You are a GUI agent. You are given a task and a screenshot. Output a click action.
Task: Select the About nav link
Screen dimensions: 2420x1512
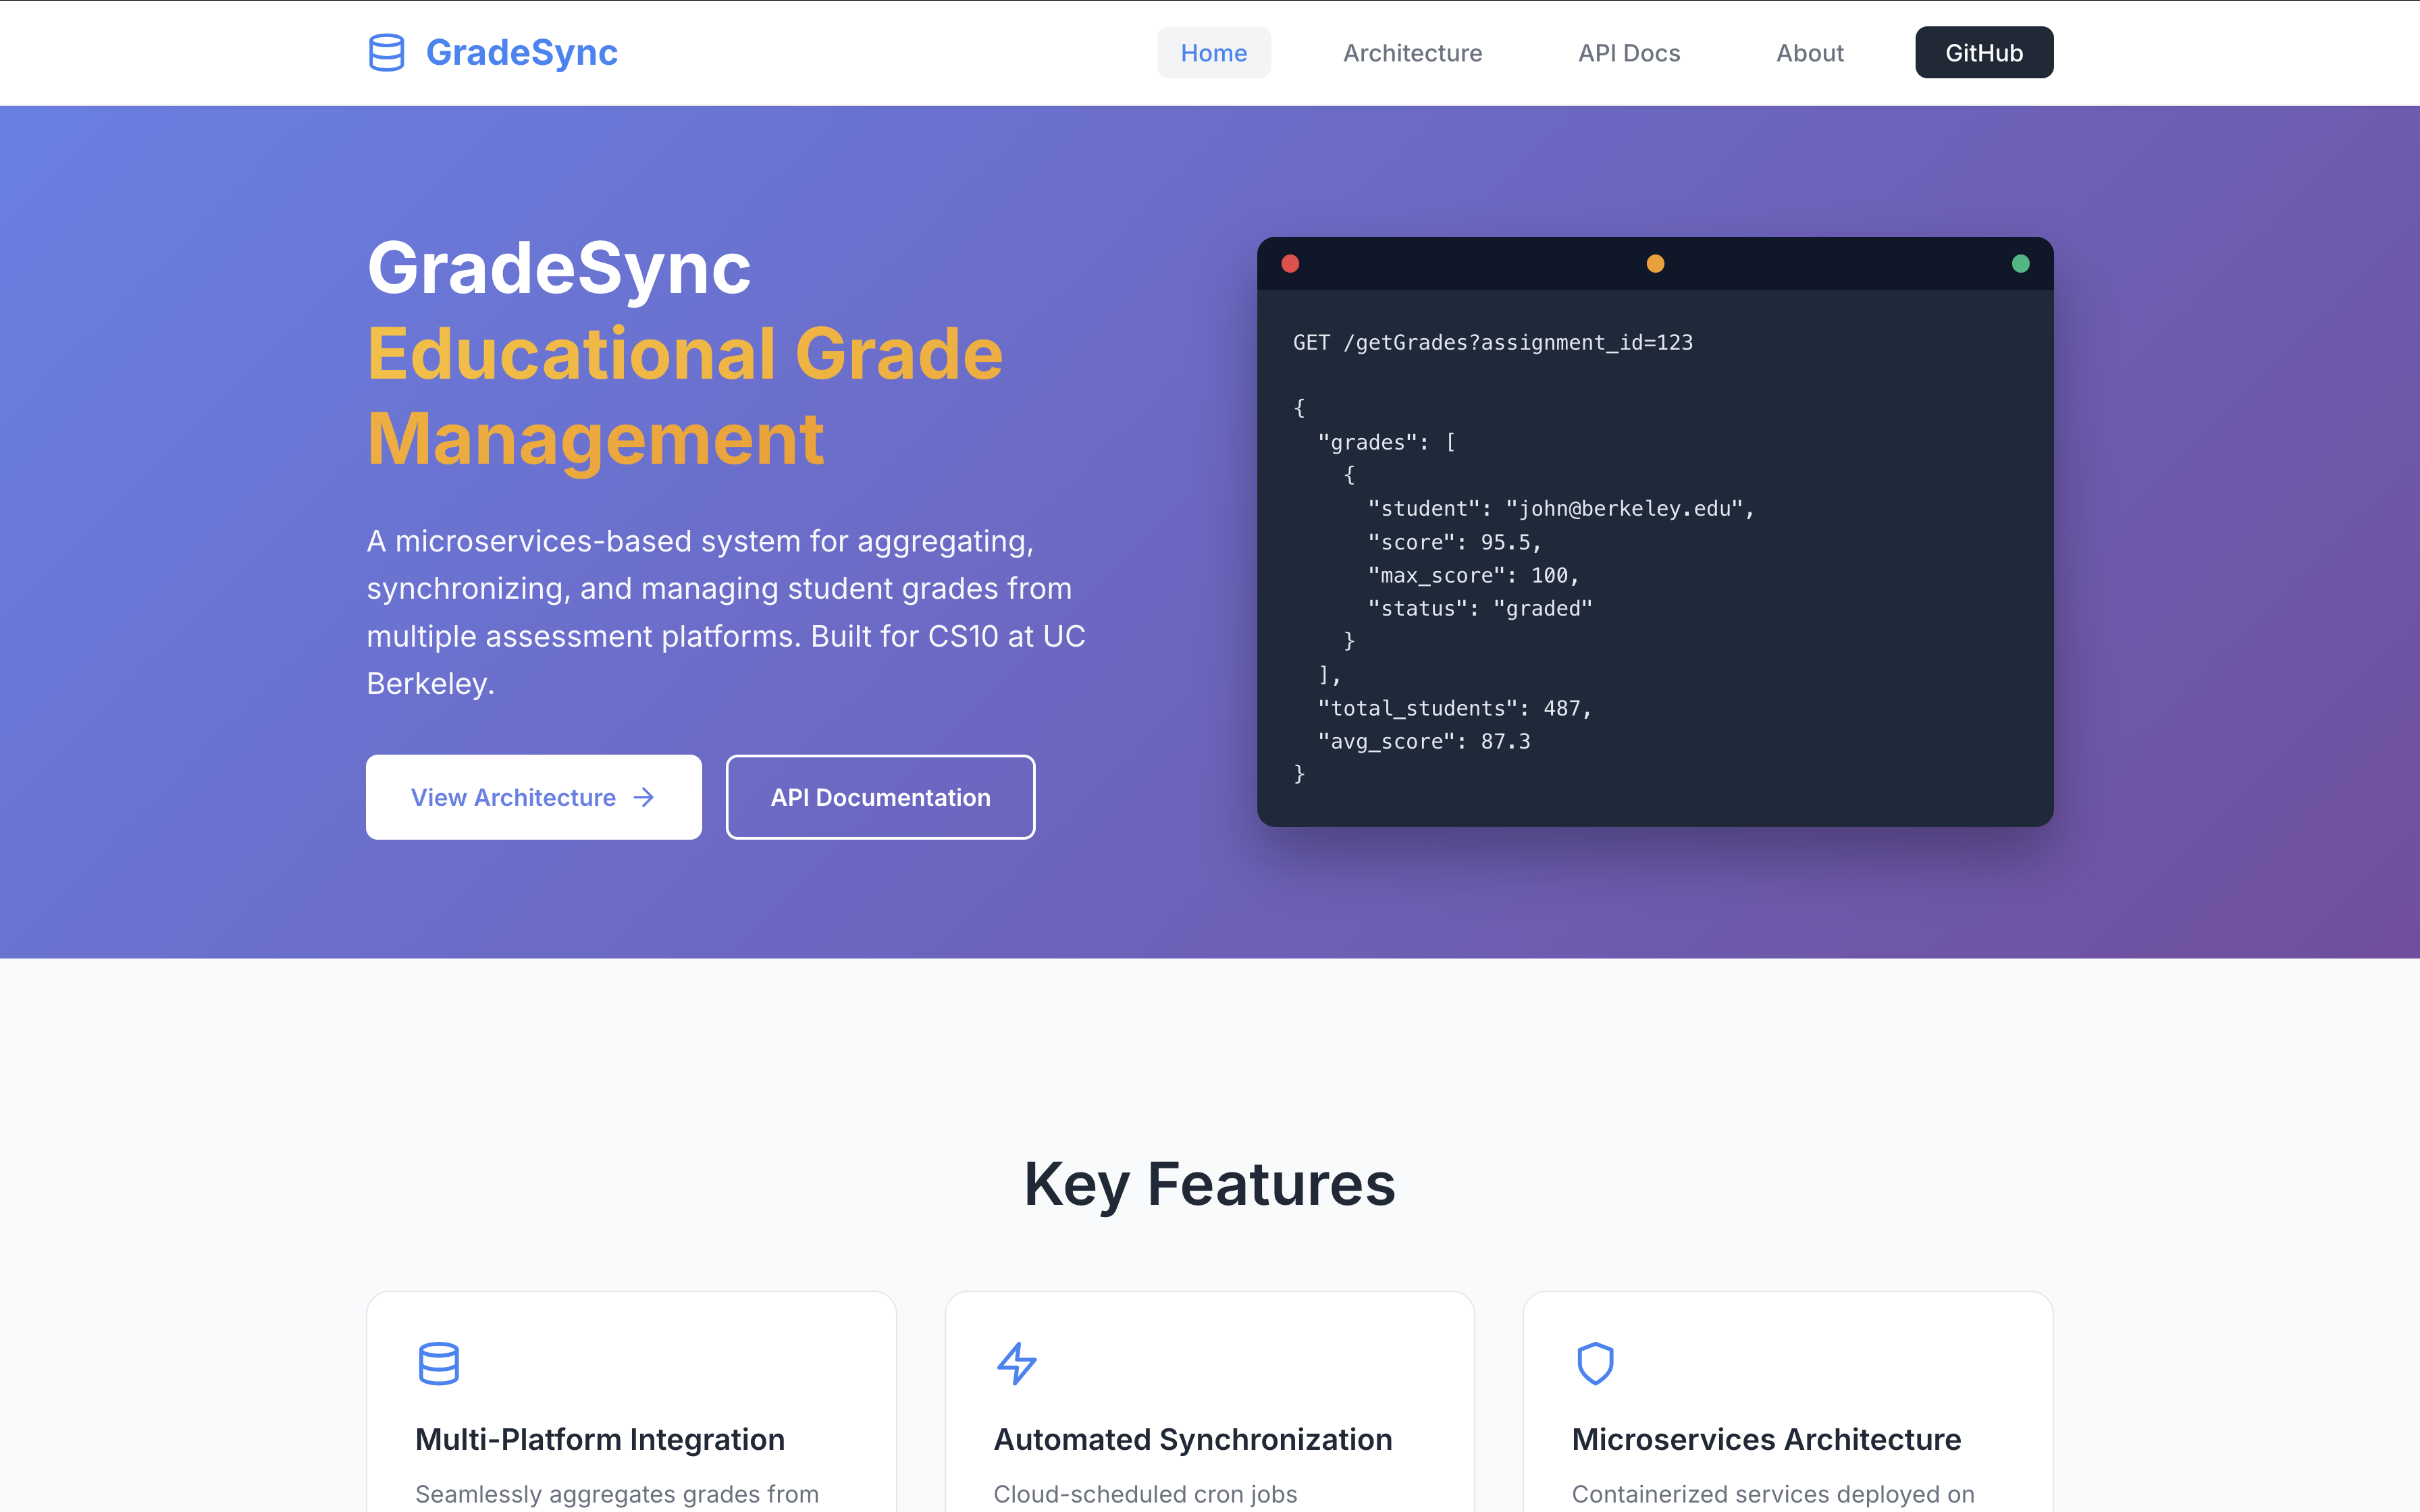(x=1809, y=52)
